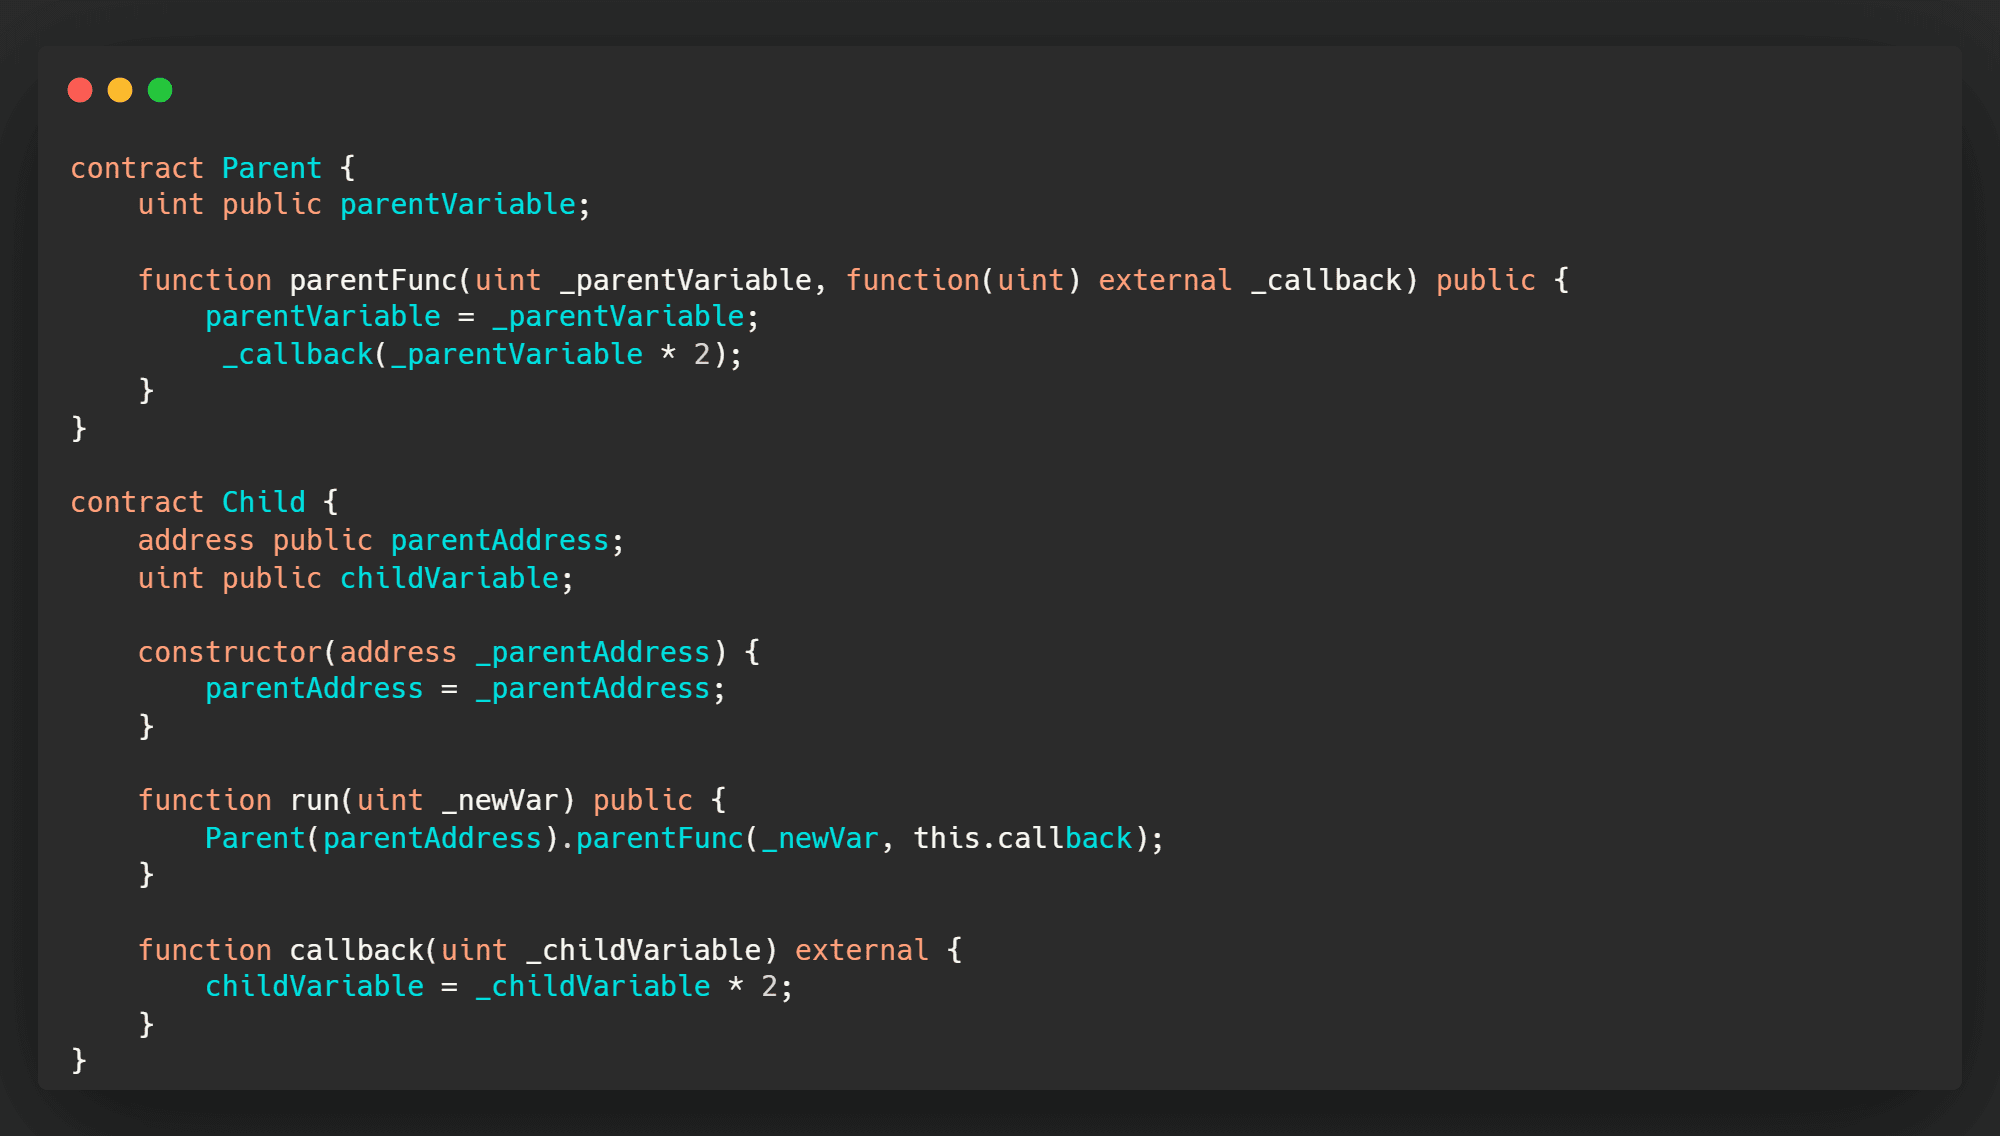Click '_newVar' argument inside parentFunc call
The height and width of the screenshot is (1136, 2000).
pyautogui.click(x=820, y=839)
